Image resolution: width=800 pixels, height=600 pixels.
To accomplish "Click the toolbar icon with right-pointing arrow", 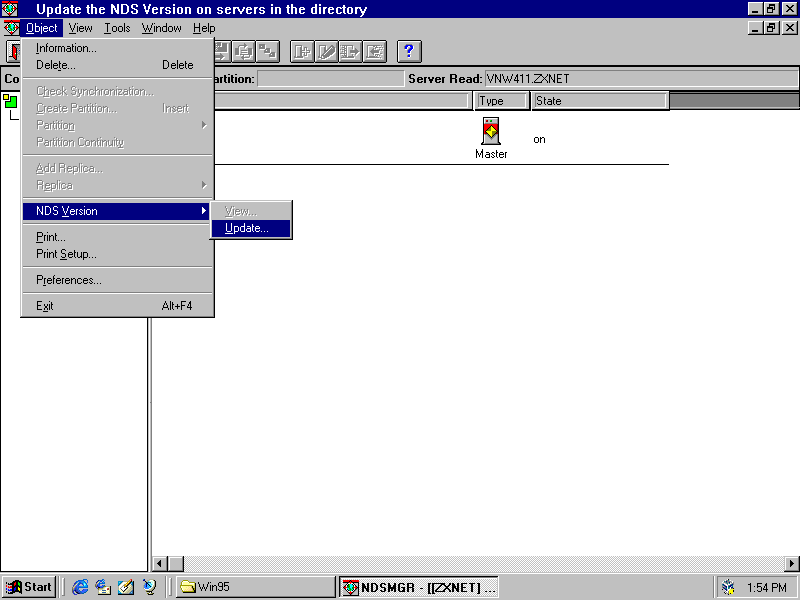I will pos(351,52).
